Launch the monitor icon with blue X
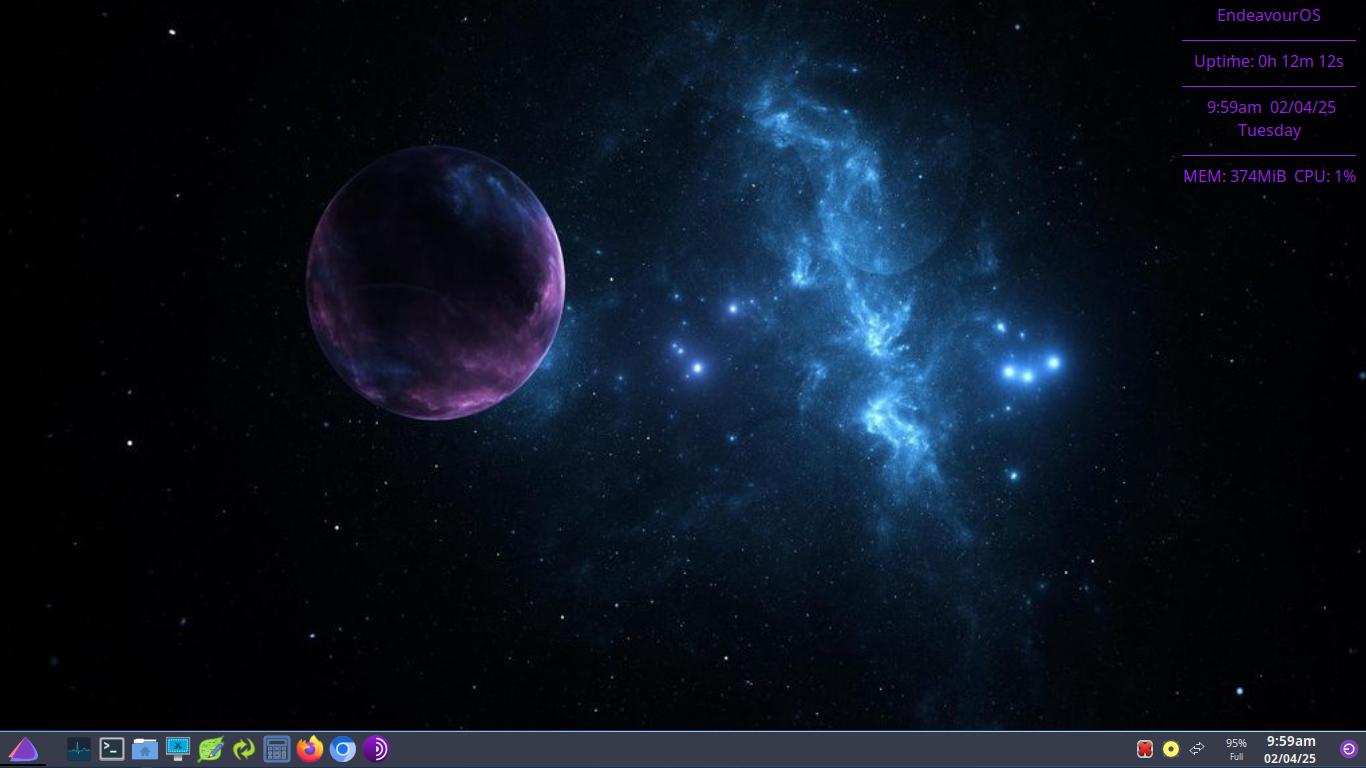This screenshot has width=1366, height=768. pyautogui.click(x=178, y=749)
